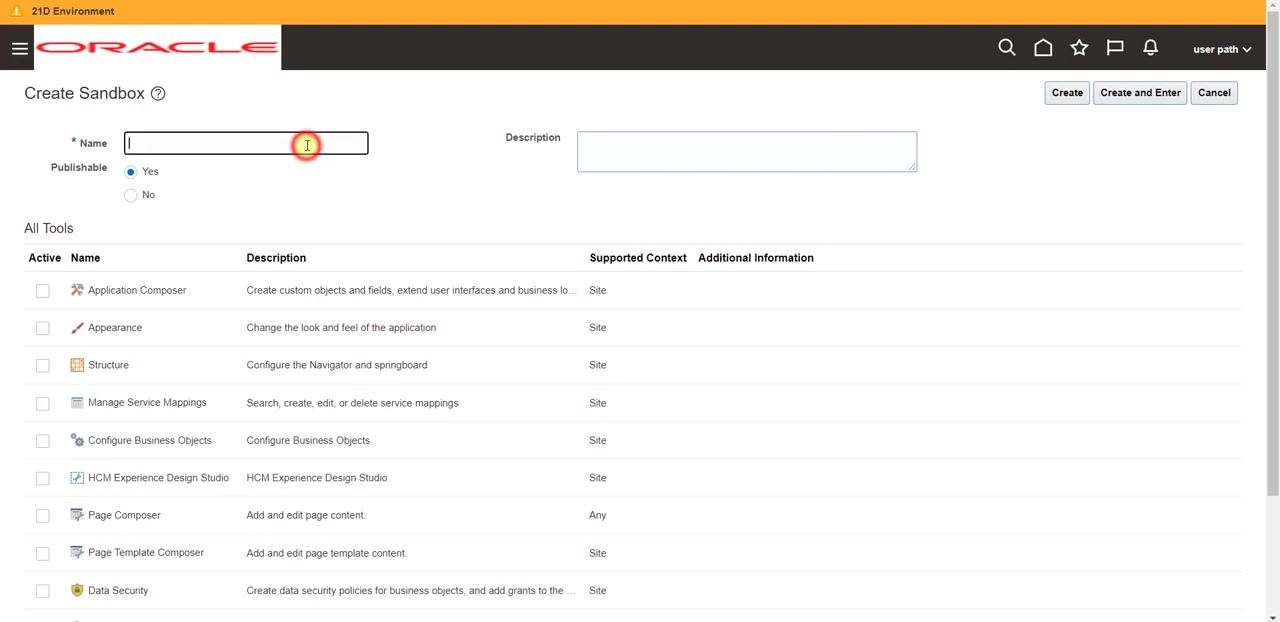The width and height of the screenshot is (1280, 622).
Task: Activate the Page Template Composer checkbox
Action: [42, 553]
